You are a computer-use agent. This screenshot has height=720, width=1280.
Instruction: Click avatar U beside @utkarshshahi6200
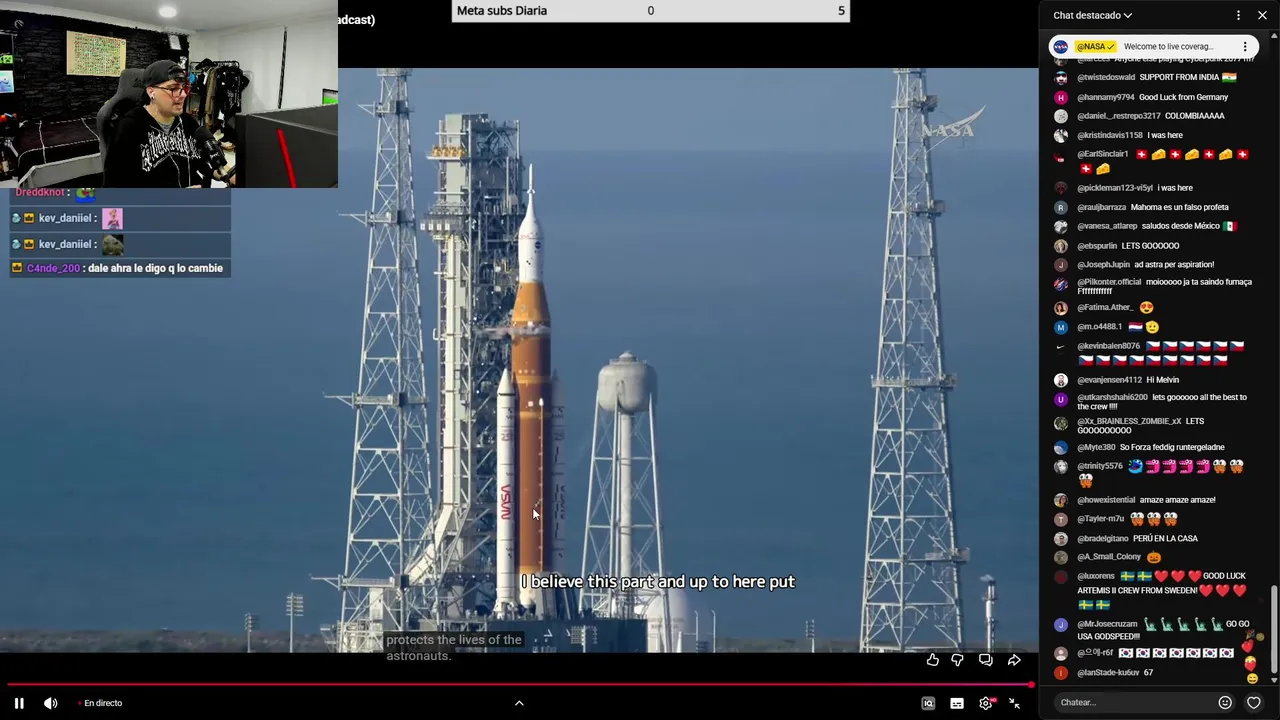pos(1061,399)
